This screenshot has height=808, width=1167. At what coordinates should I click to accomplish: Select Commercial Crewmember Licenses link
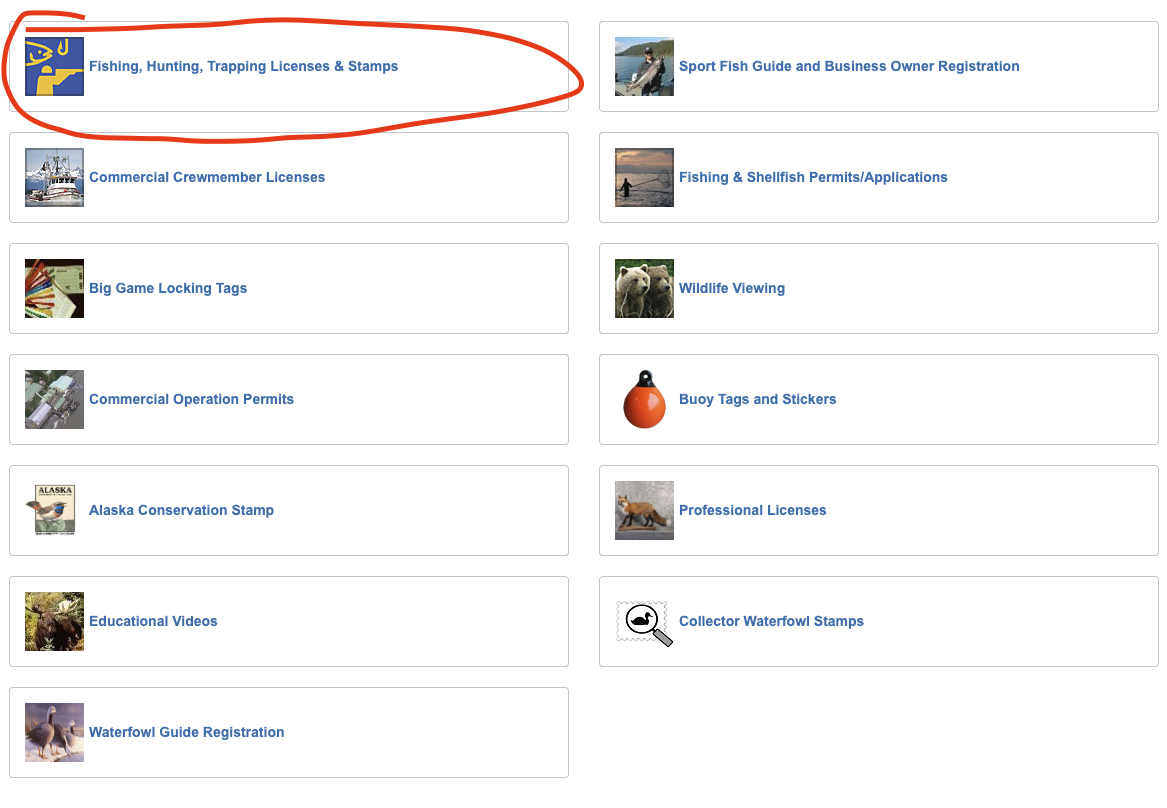pos(207,178)
